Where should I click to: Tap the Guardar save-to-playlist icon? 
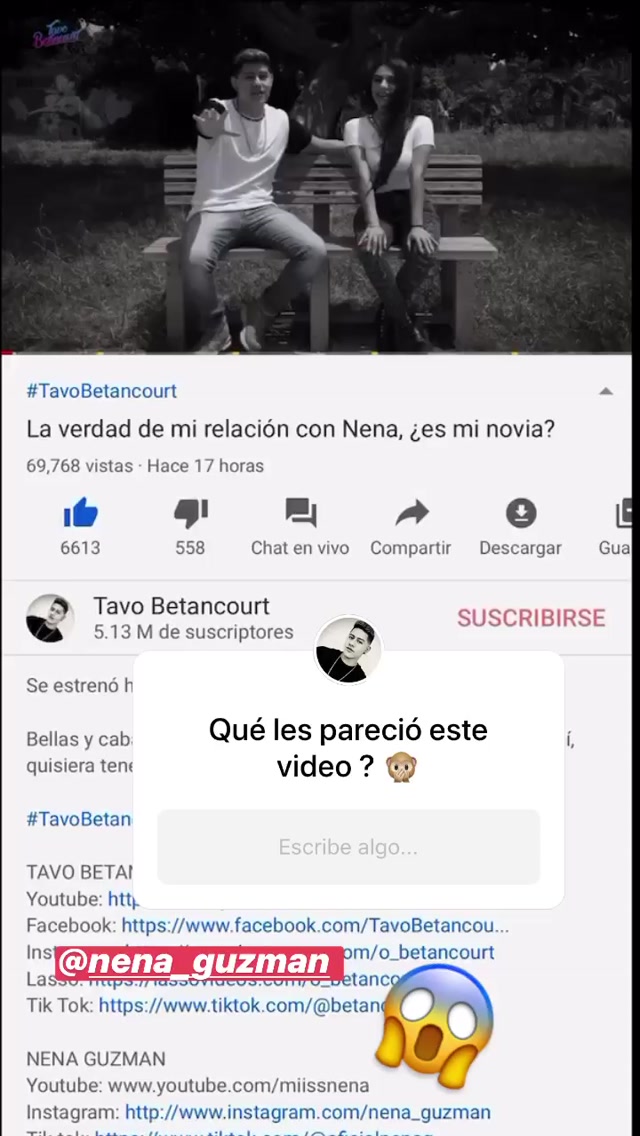click(623, 513)
